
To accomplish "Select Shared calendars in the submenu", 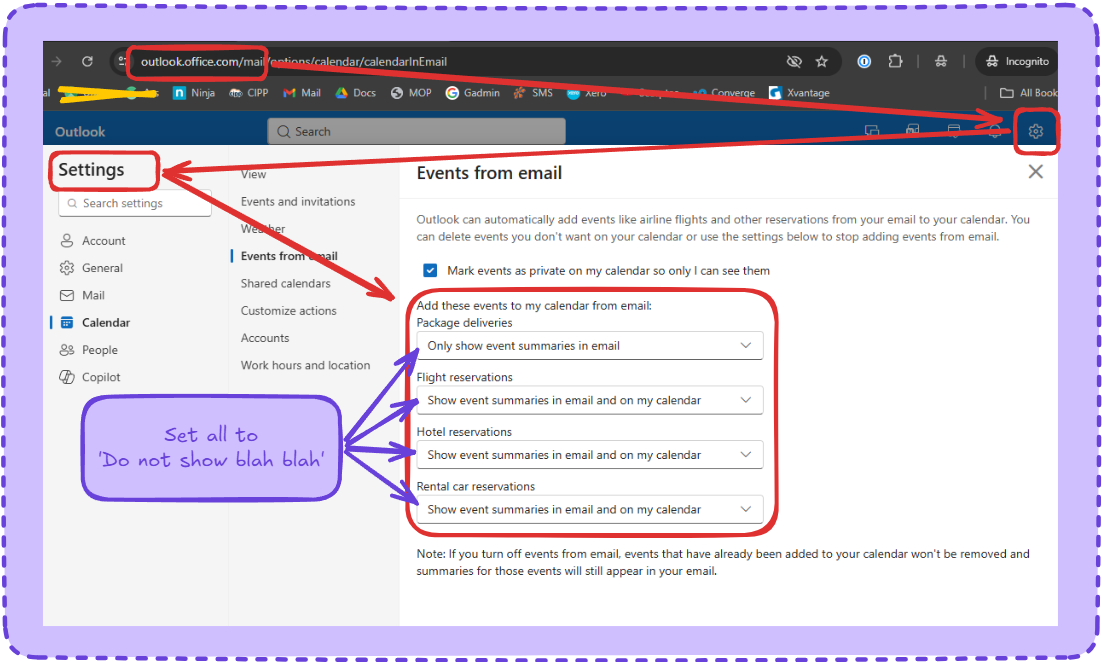I will tap(285, 284).
